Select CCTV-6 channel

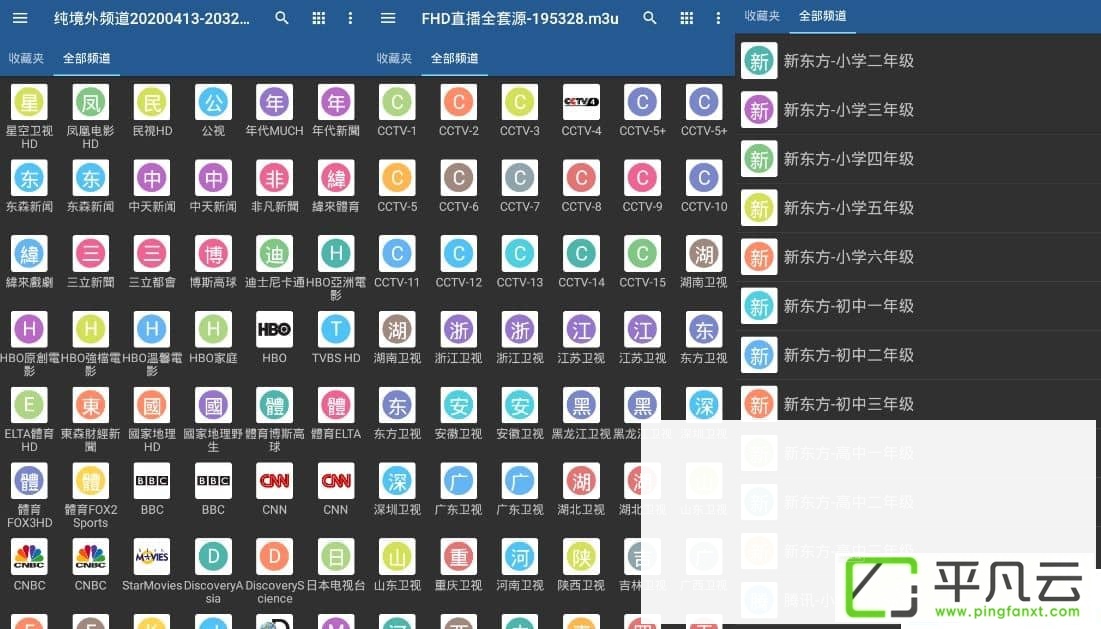coord(459,186)
